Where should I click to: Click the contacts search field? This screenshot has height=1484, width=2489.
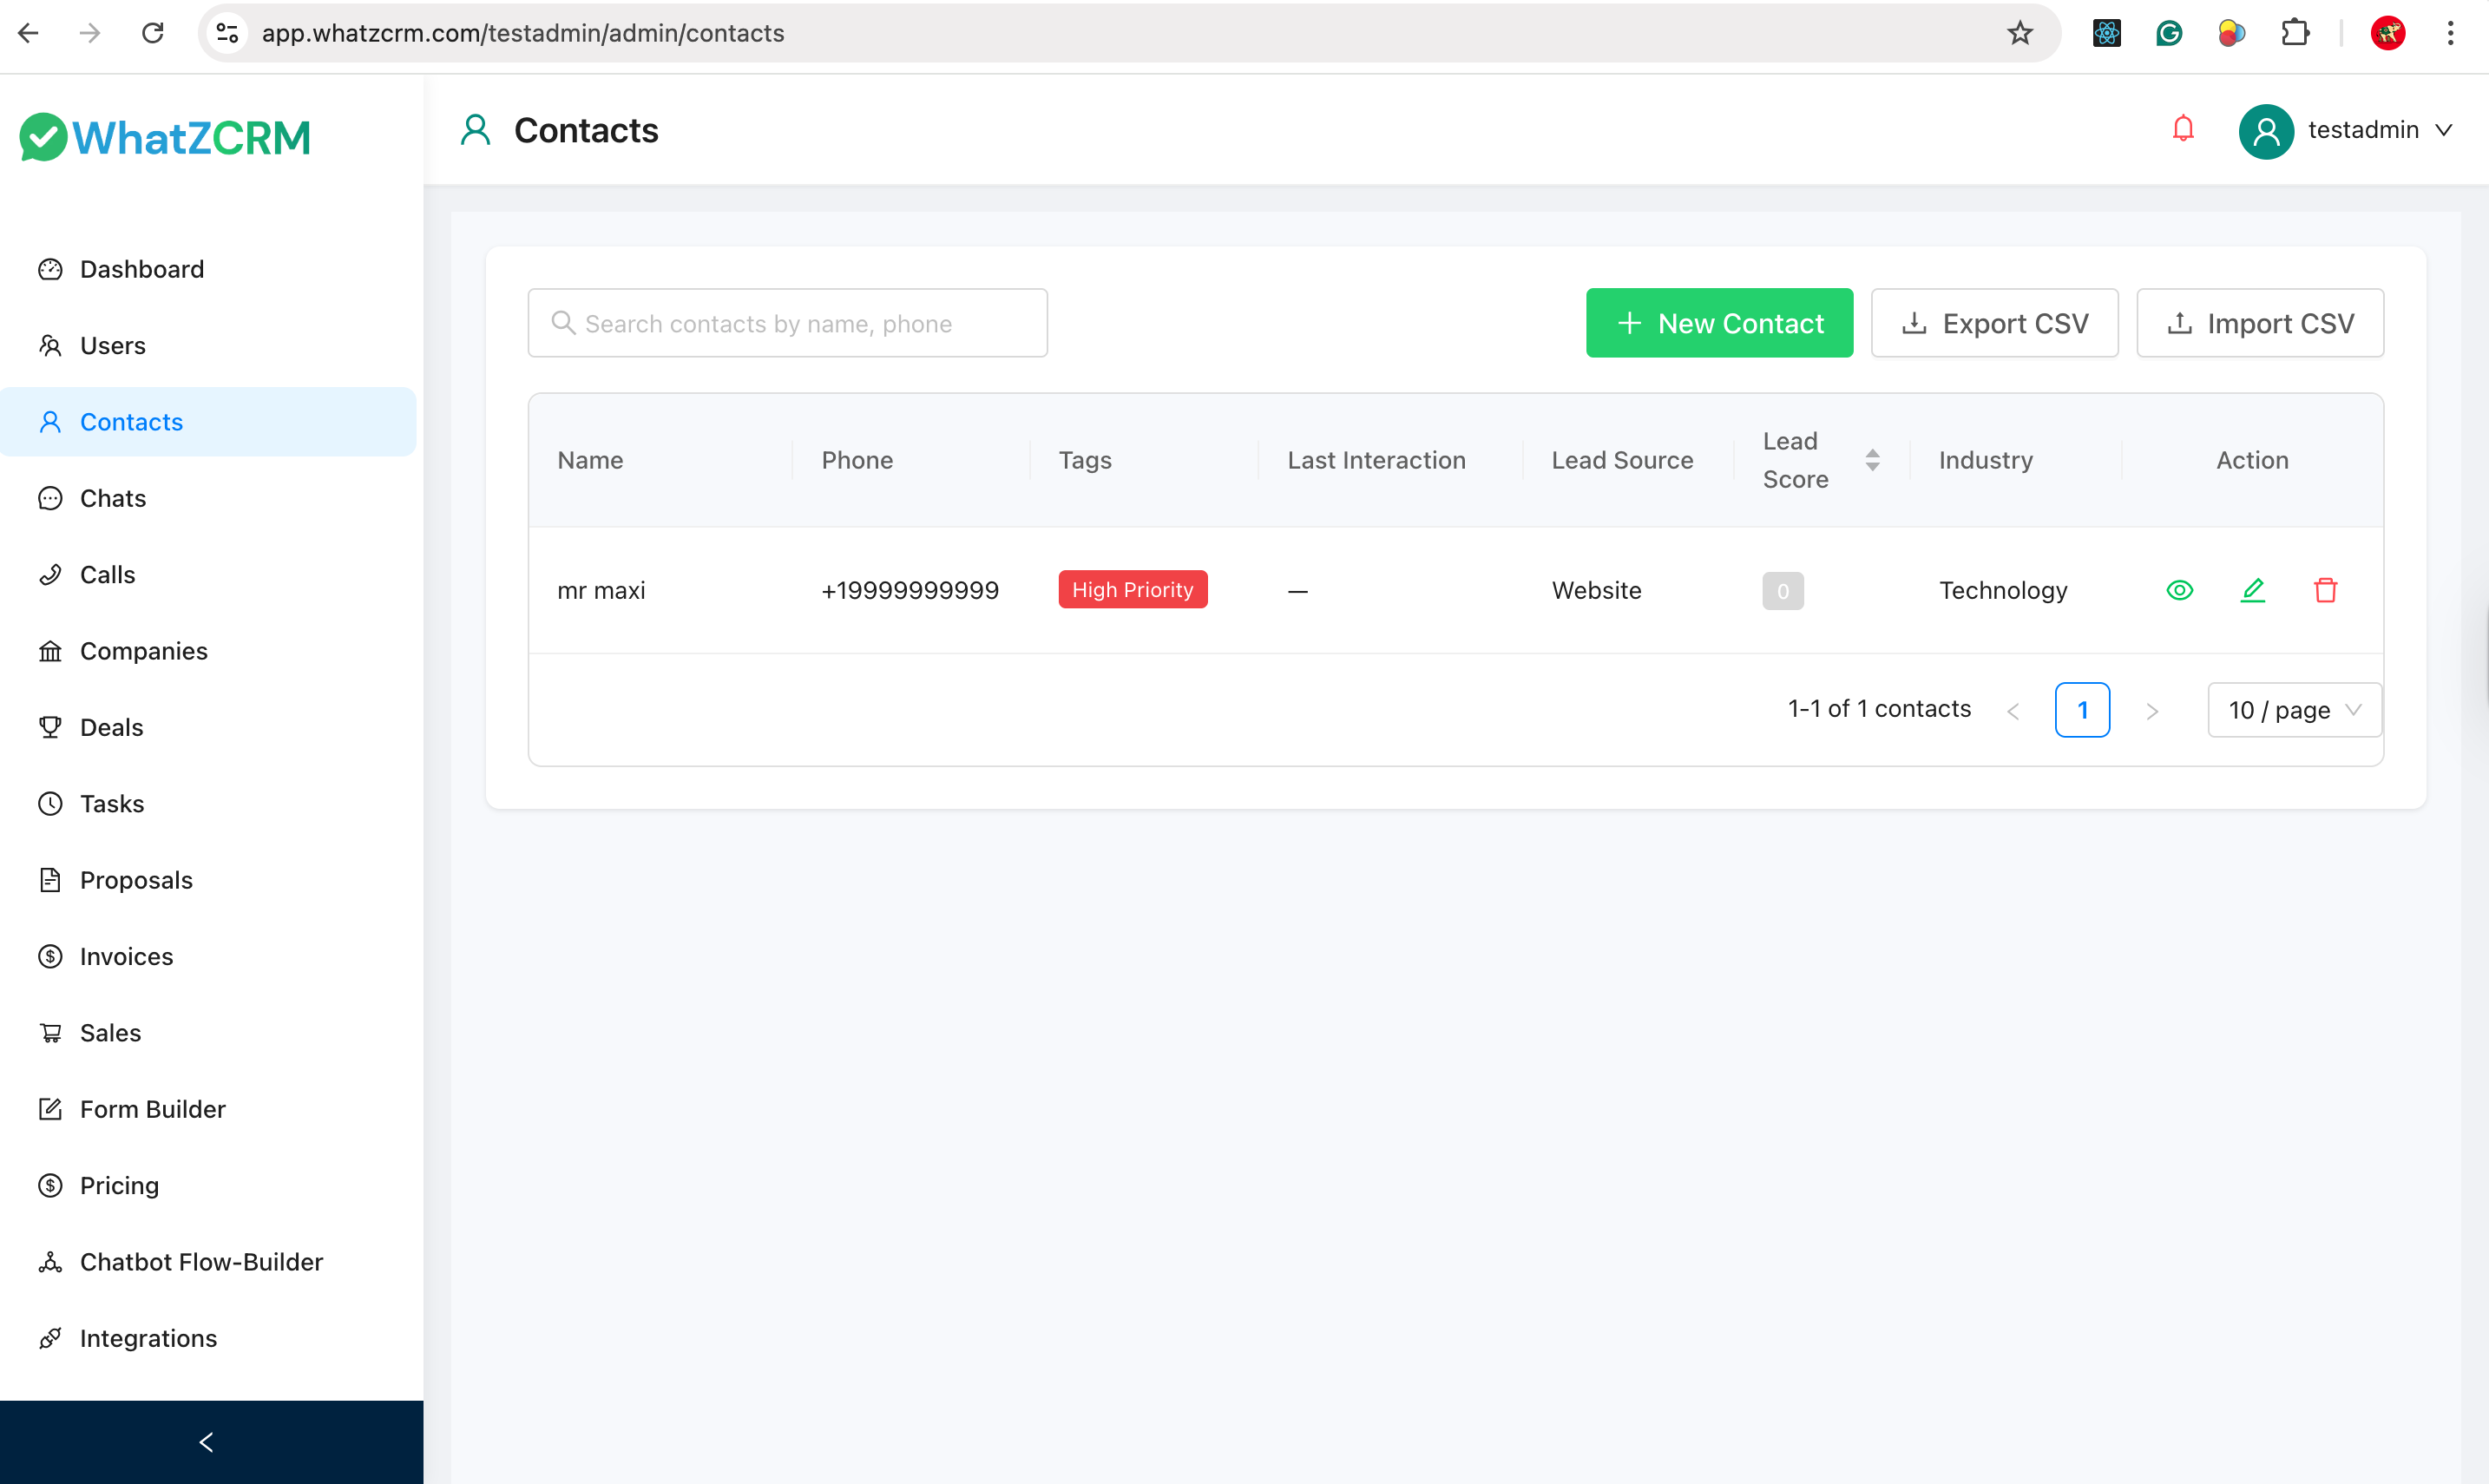(787, 322)
